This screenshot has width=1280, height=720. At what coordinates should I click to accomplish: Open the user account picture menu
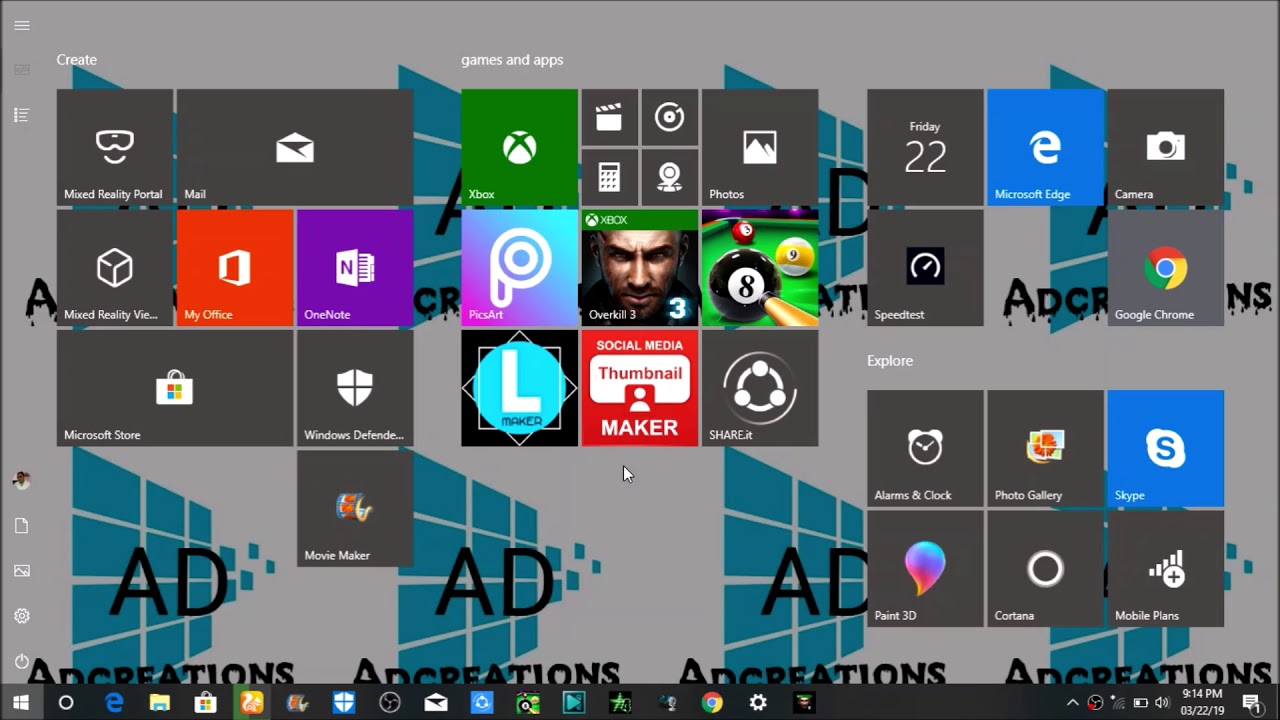click(x=22, y=481)
